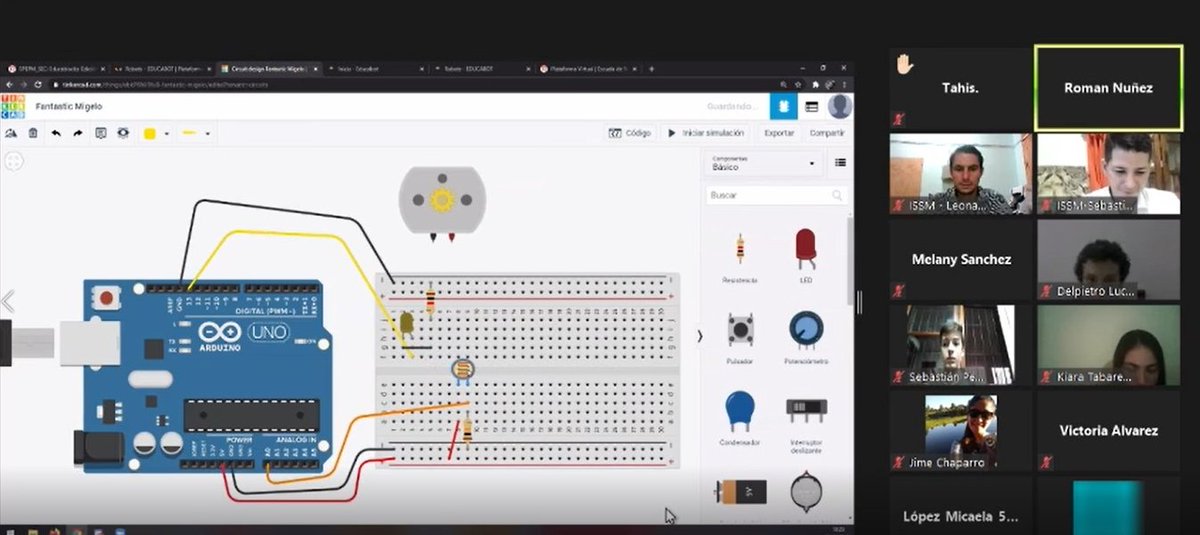
Task: Switch to Plataforma Virtual browser tab
Action: coord(586,69)
